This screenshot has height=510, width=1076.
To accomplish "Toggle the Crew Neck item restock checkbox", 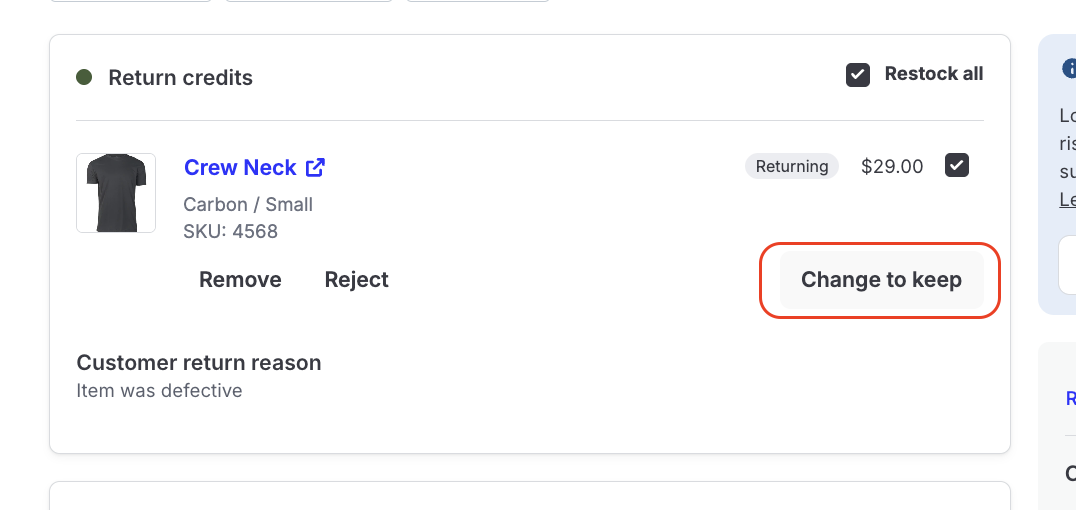I will (x=957, y=166).
